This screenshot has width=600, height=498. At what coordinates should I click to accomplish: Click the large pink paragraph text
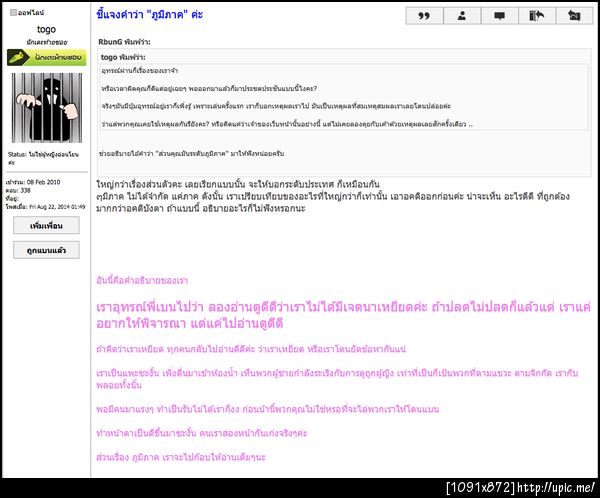coord(343,315)
